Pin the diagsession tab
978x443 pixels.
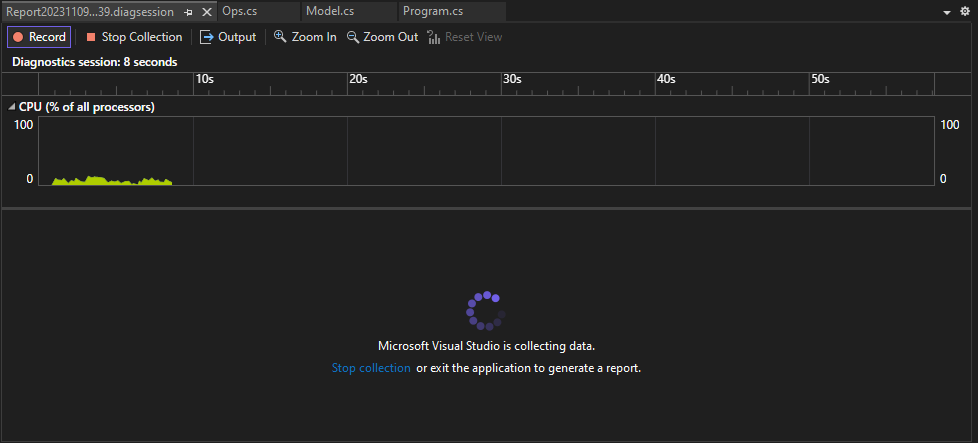(x=189, y=12)
